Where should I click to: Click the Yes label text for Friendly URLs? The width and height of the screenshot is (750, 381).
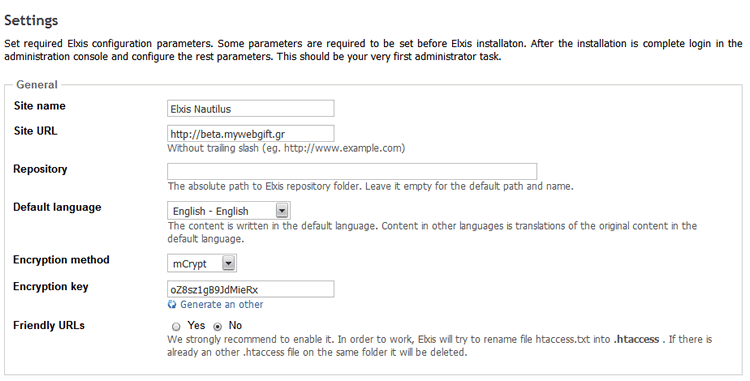click(x=196, y=325)
